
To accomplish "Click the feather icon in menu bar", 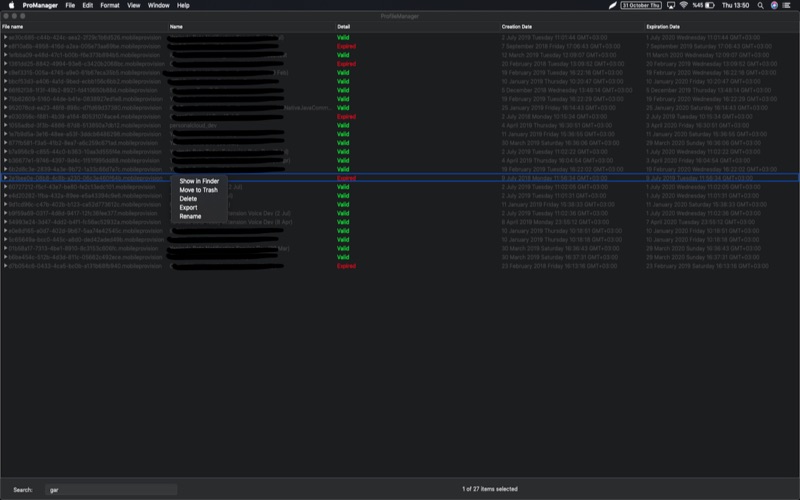I will [612, 5].
